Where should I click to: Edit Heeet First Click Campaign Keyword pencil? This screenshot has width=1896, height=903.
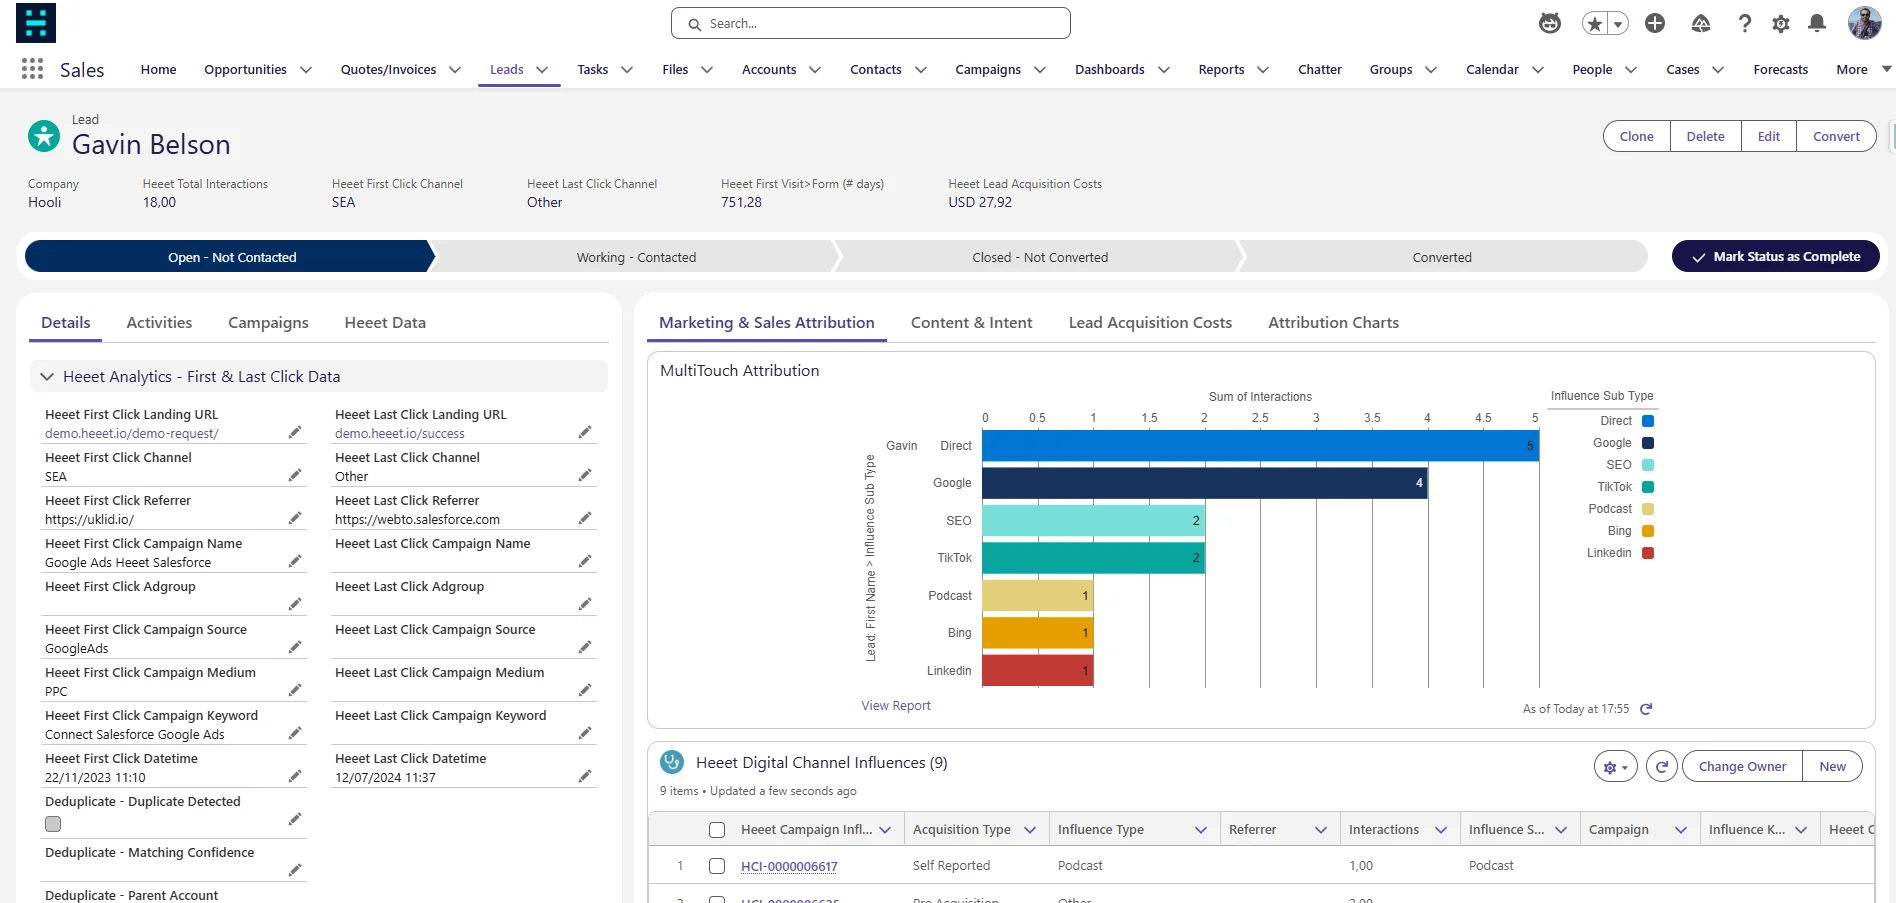pos(295,733)
